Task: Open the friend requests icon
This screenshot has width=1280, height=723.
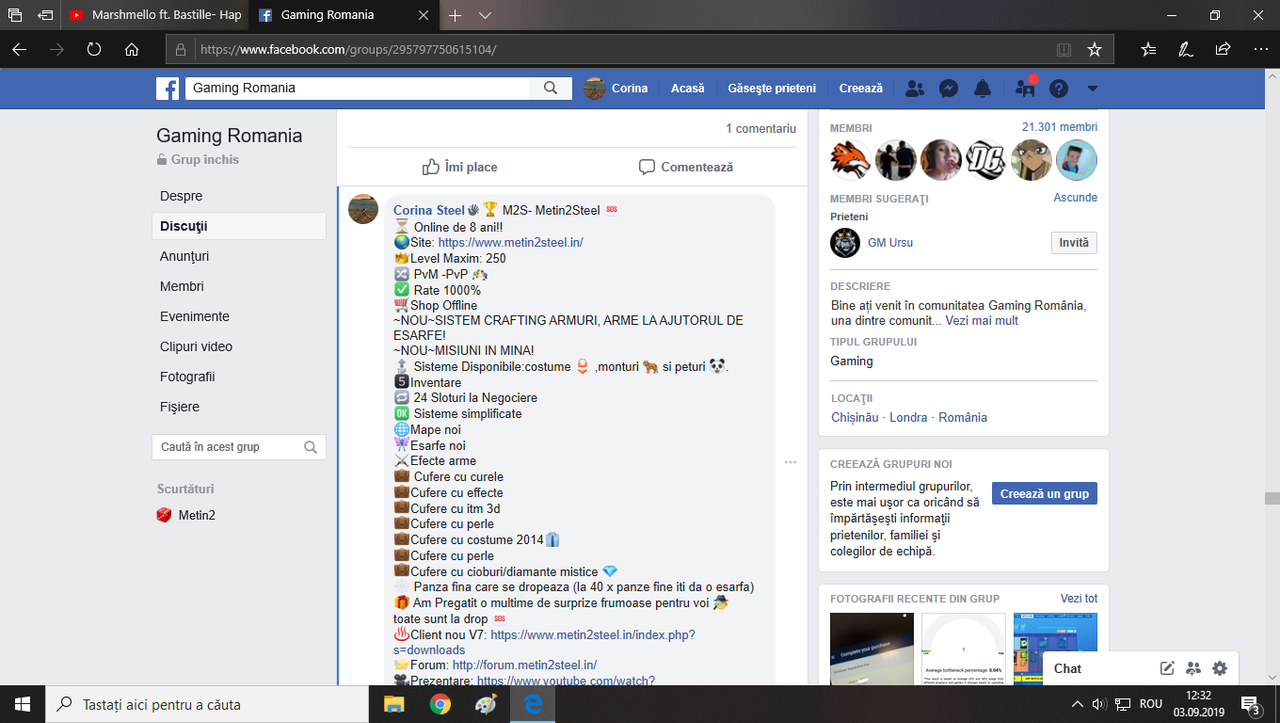Action: 914,88
